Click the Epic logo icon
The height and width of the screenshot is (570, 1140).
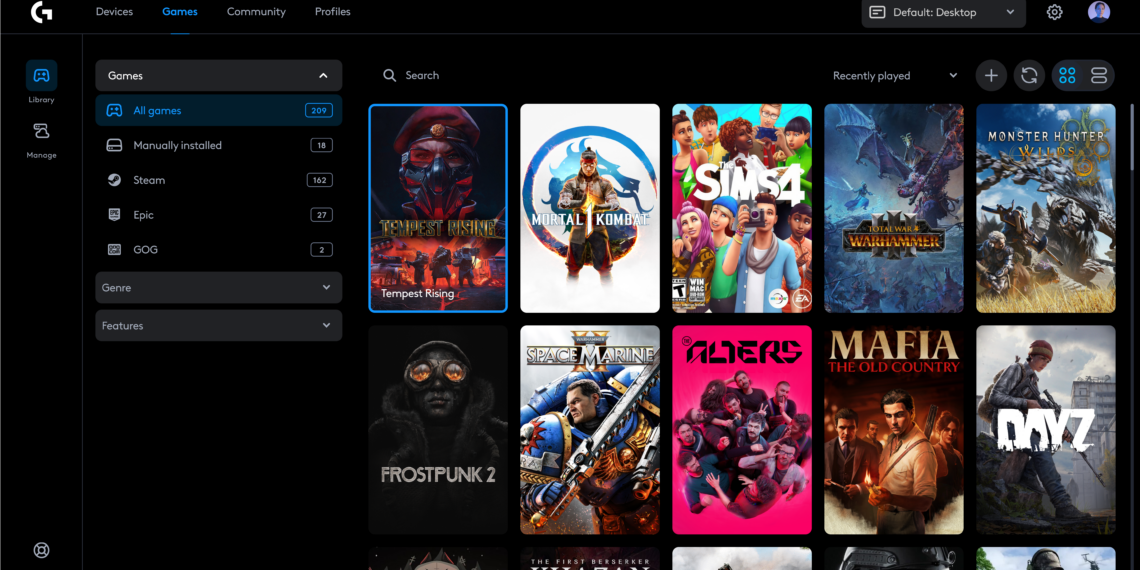[114, 214]
